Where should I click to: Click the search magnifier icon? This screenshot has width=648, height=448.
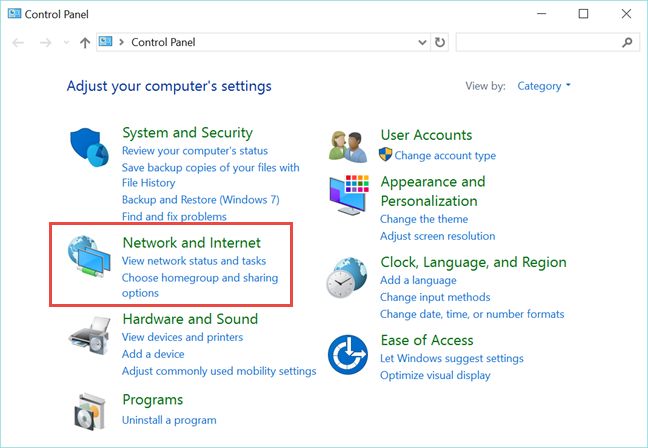[x=627, y=42]
